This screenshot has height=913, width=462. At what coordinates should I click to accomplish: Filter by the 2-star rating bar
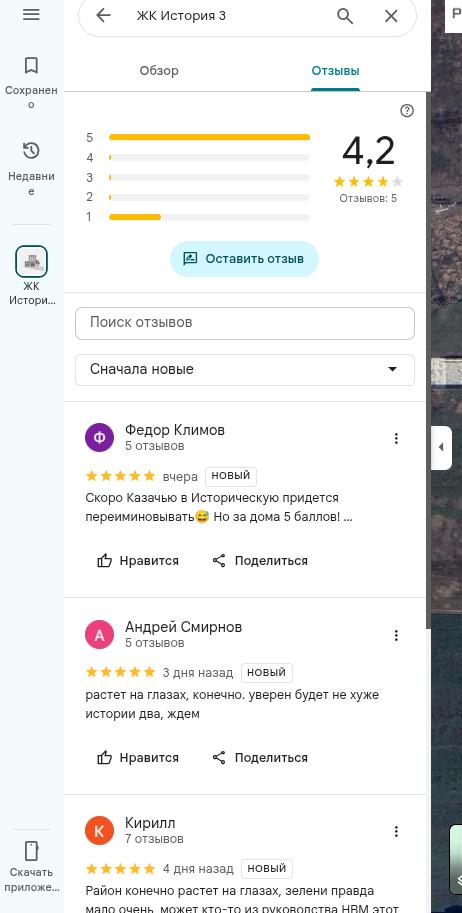click(209, 197)
